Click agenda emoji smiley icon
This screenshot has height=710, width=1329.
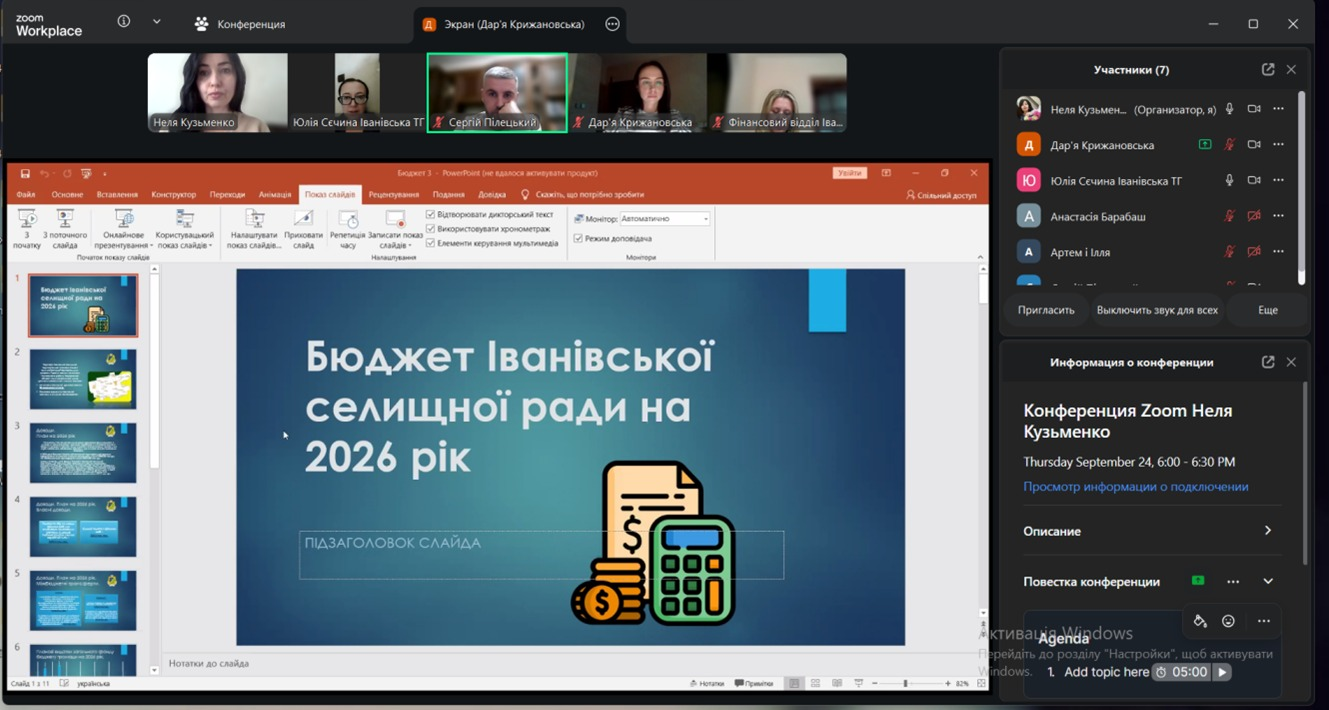[1228, 621]
